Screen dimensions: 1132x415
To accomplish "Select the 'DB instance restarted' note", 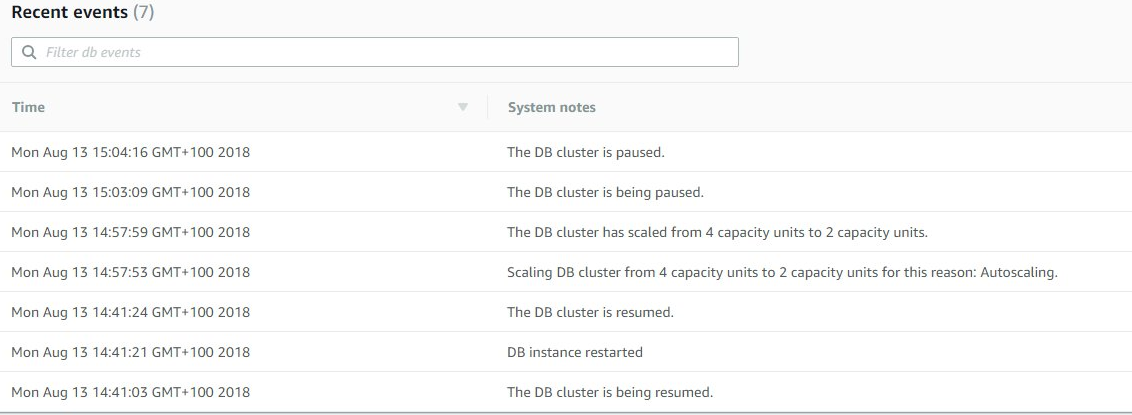I will coord(575,352).
